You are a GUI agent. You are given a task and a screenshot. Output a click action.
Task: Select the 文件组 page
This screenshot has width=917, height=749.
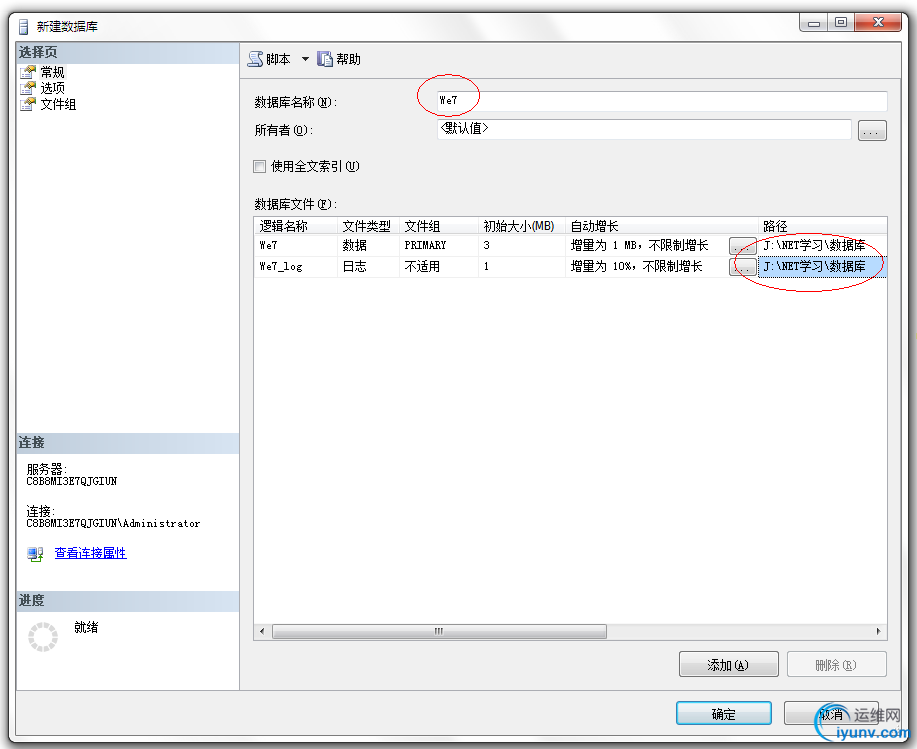click(58, 105)
